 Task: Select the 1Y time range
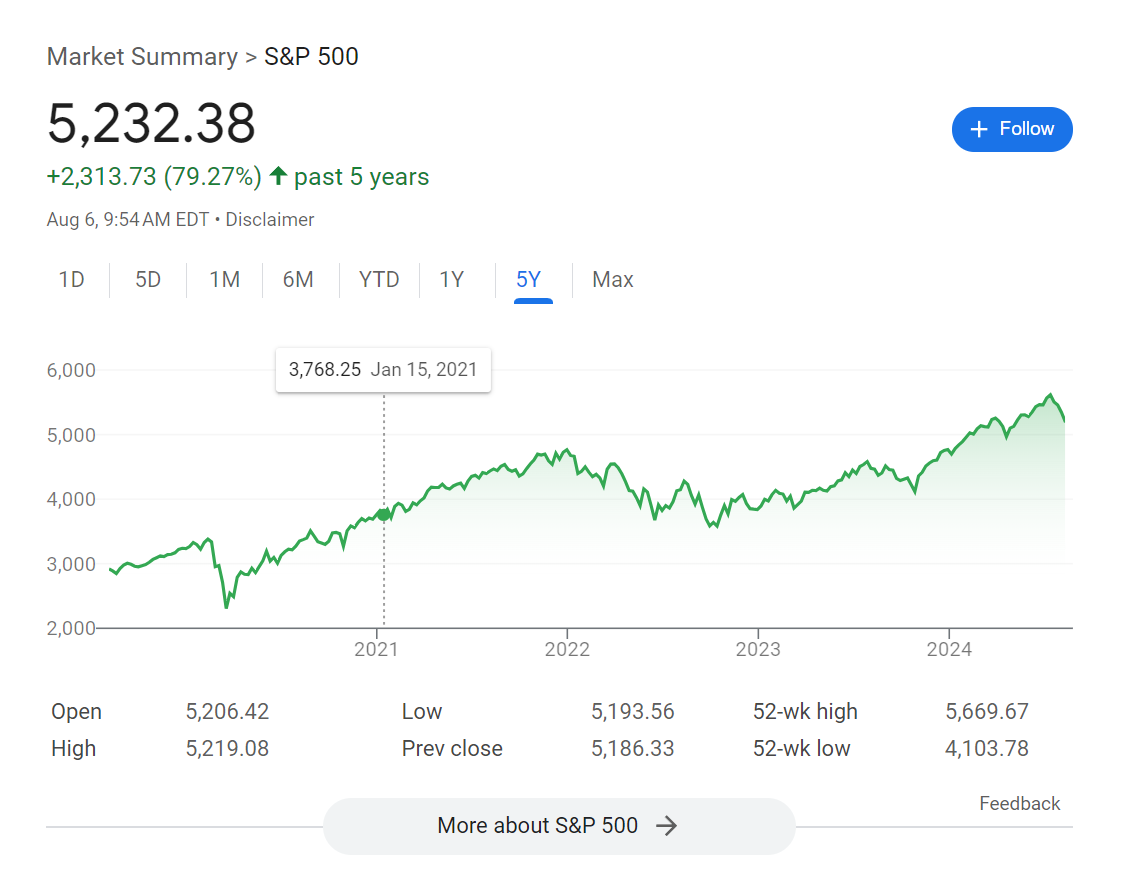click(x=452, y=280)
